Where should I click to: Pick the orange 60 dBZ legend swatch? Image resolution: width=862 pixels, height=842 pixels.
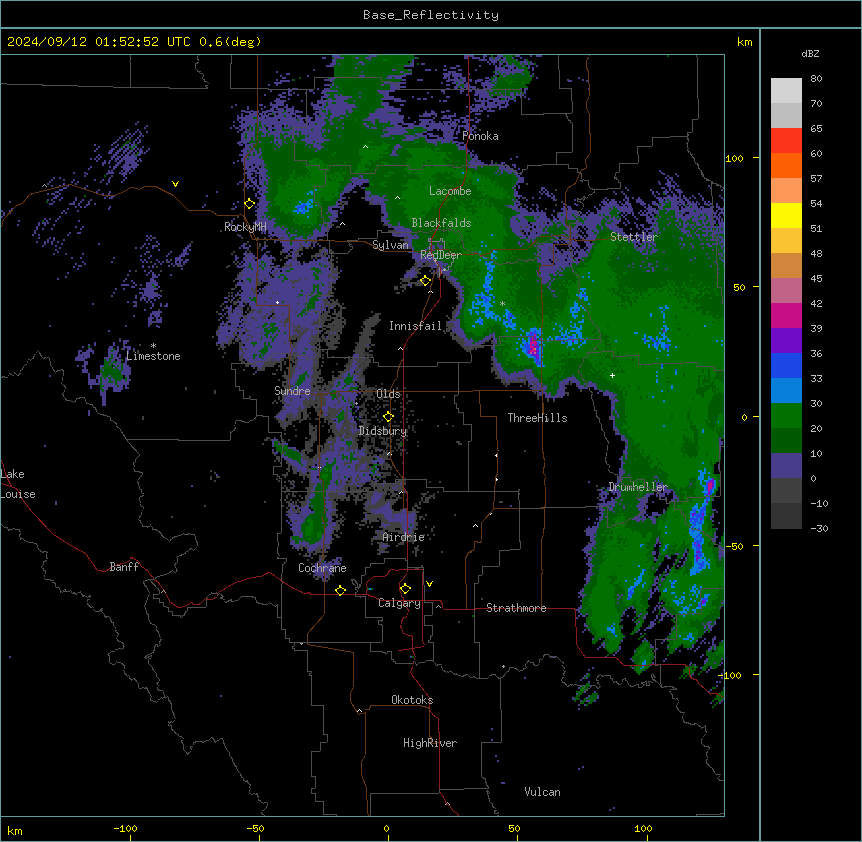click(x=786, y=165)
